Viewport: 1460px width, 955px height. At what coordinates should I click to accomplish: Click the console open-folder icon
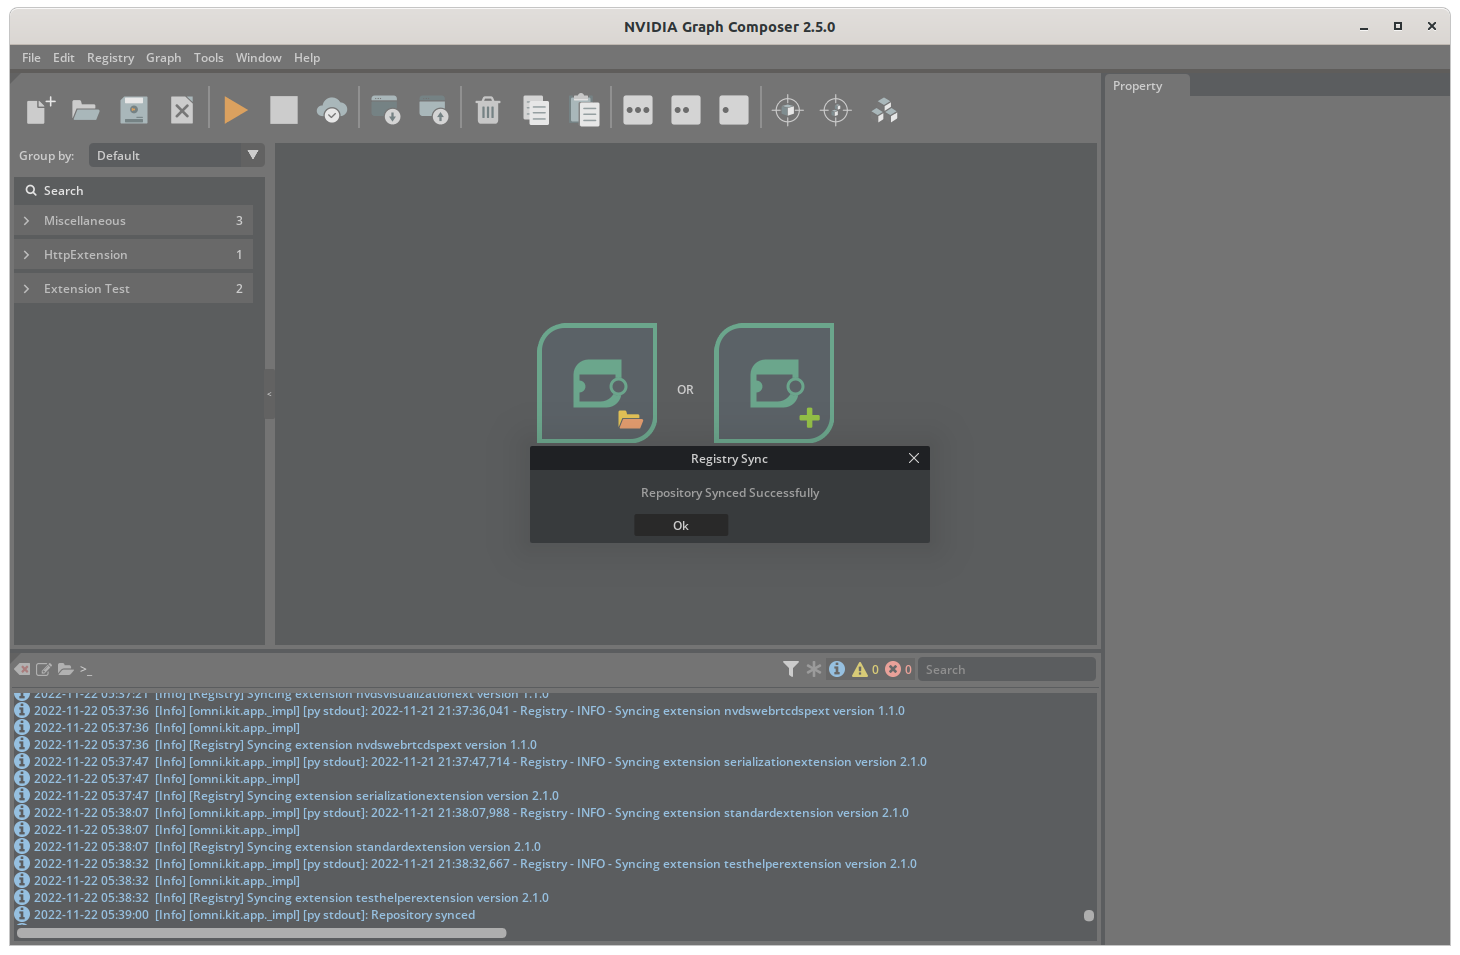pos(66,669)
